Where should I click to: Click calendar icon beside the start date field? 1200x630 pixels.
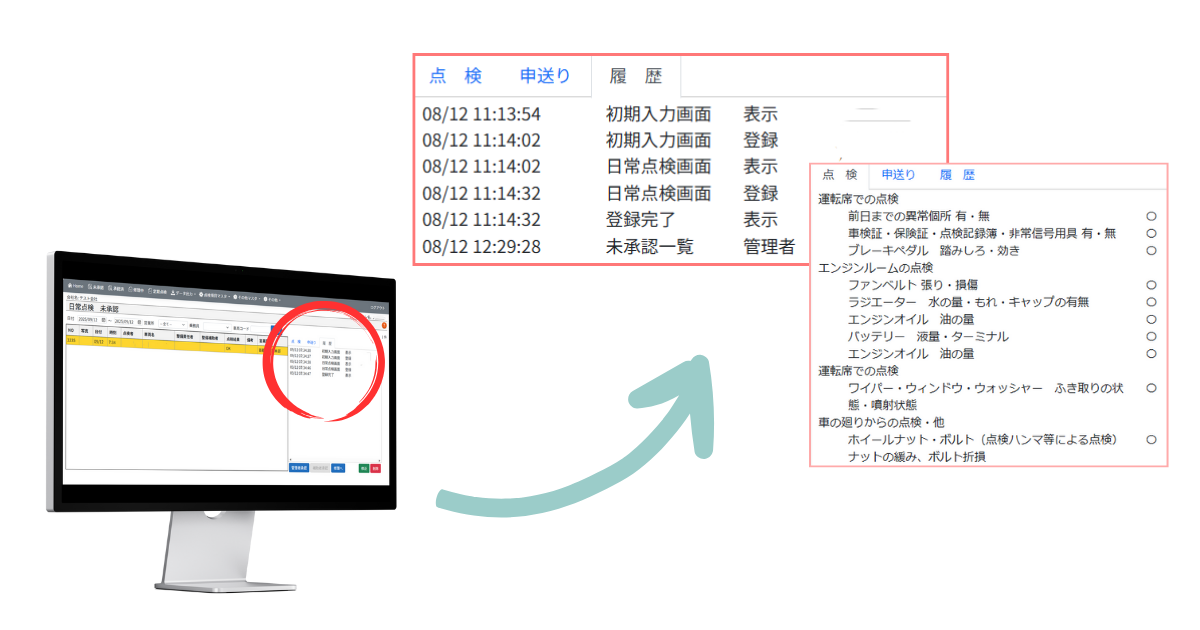[x=104, y=320]
